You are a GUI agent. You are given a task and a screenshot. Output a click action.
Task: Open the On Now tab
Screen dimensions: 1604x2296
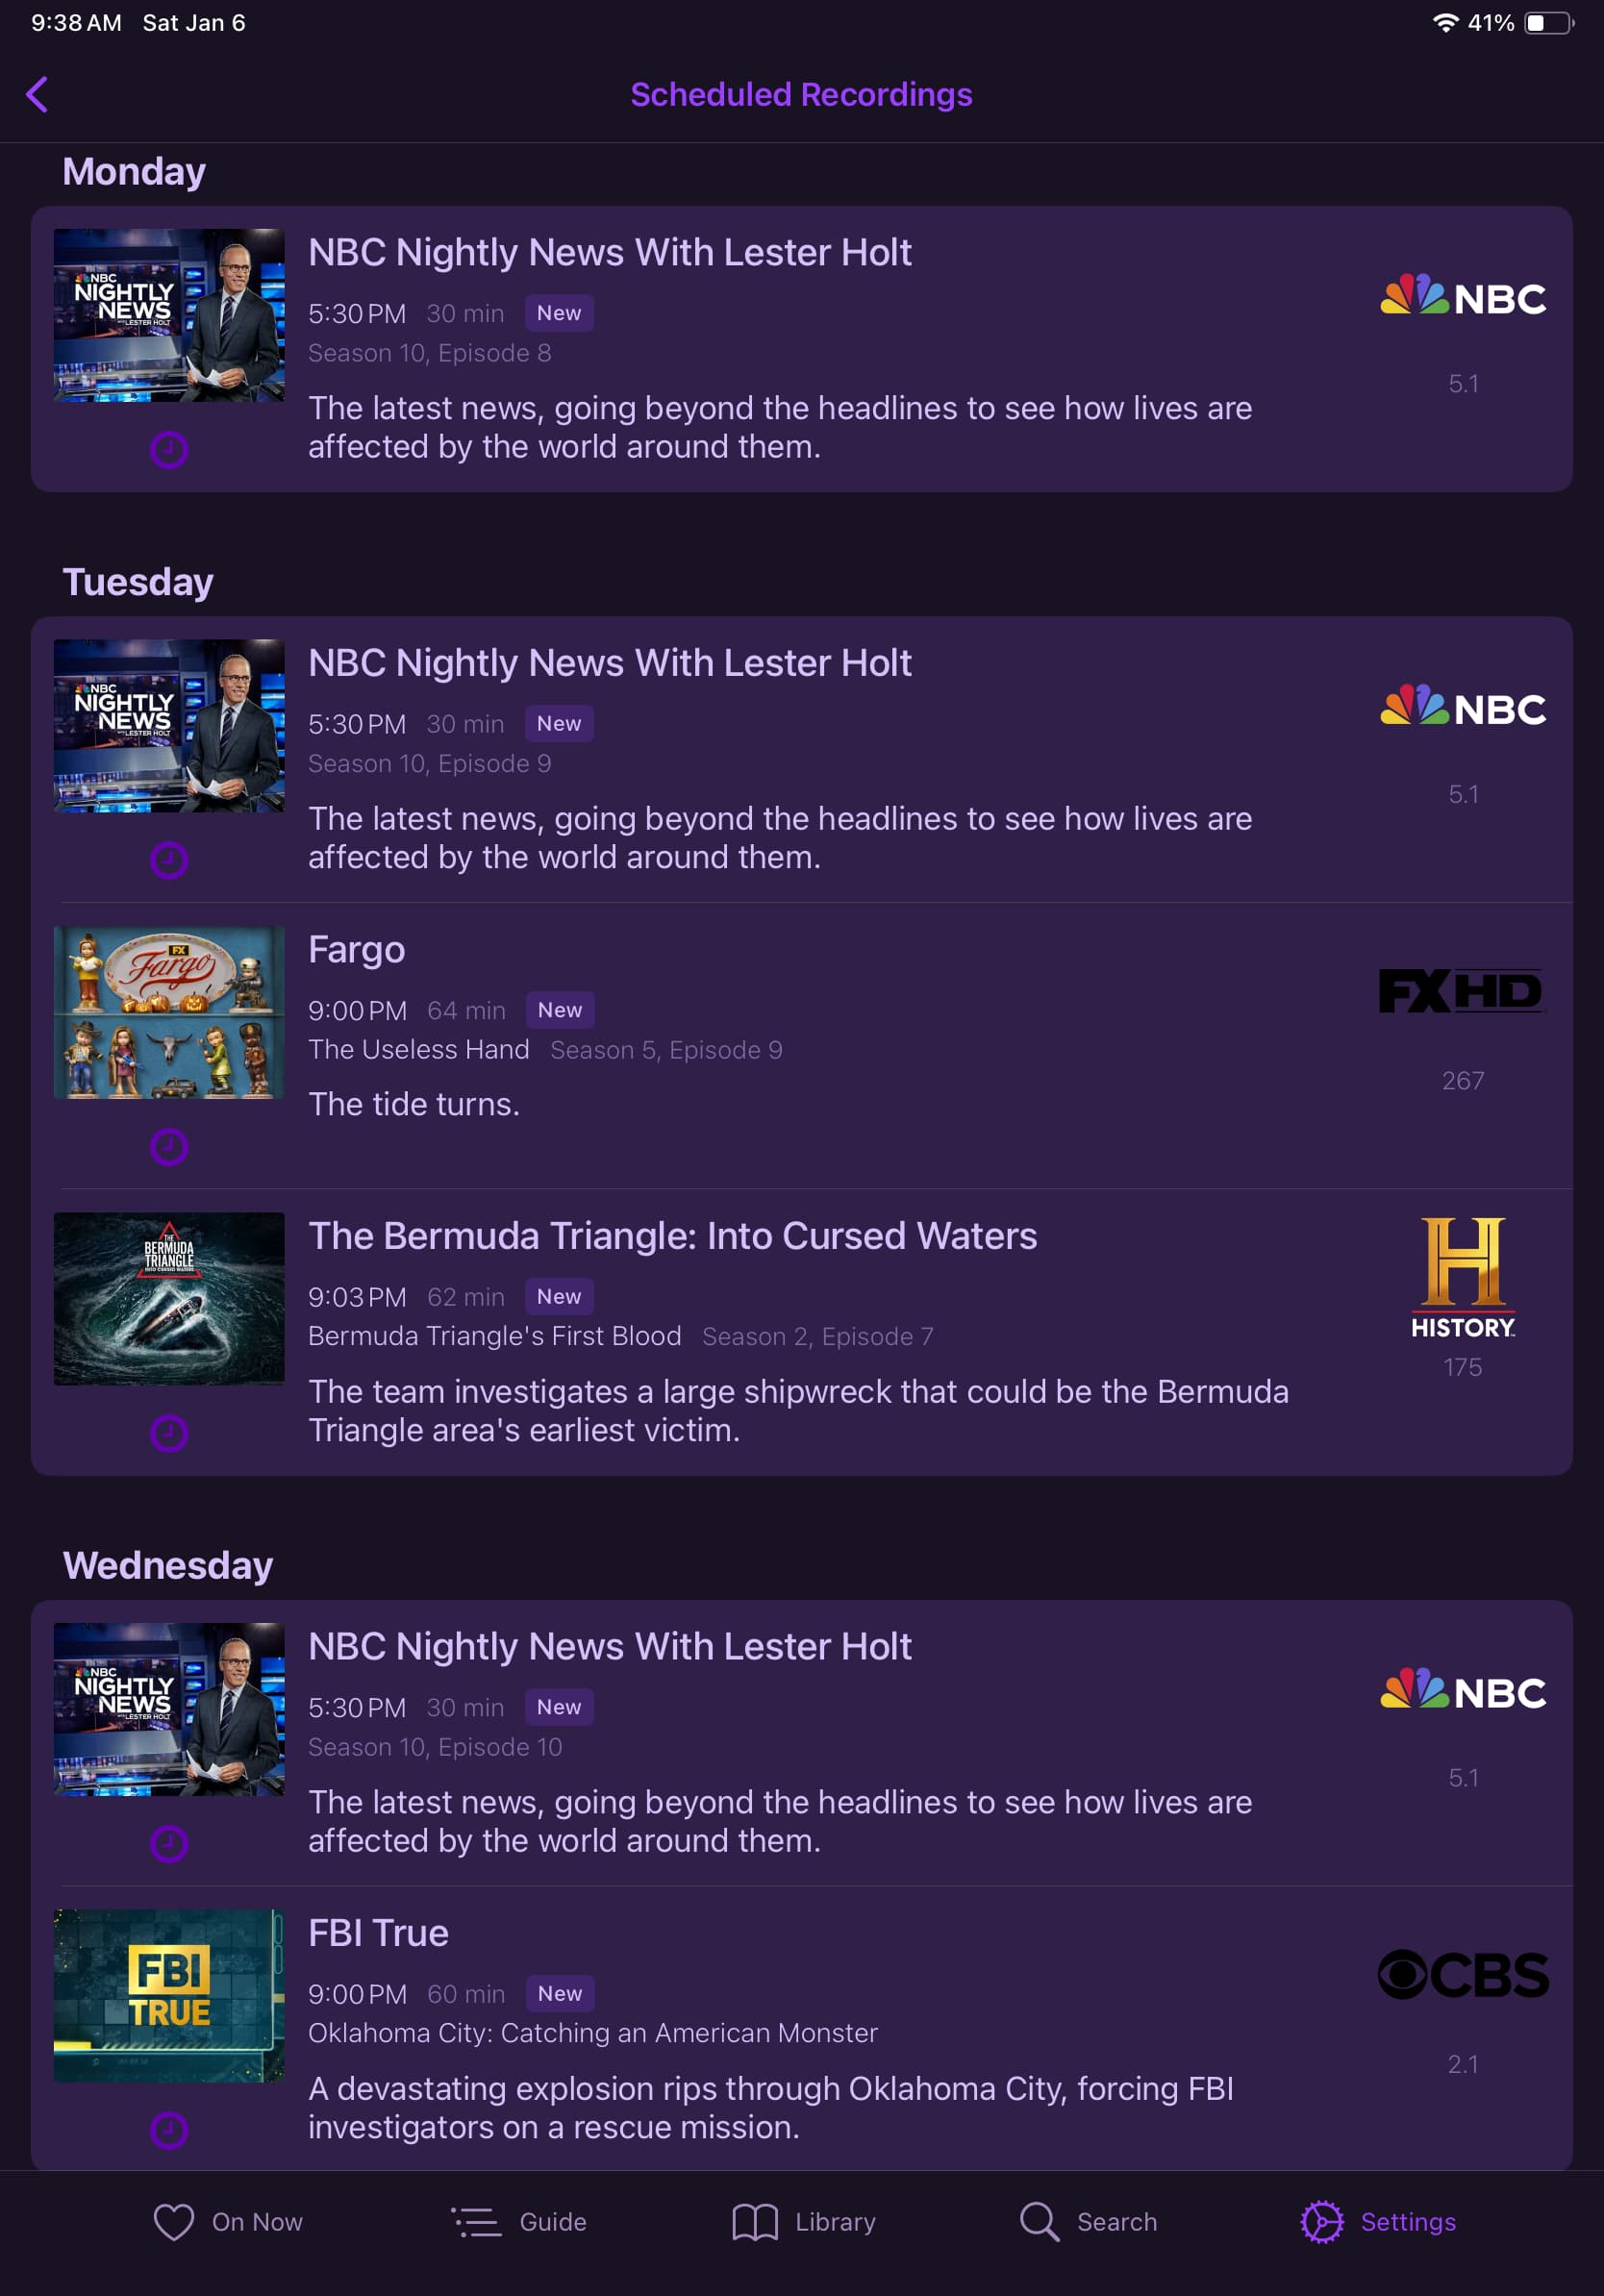coord(228,2221)
